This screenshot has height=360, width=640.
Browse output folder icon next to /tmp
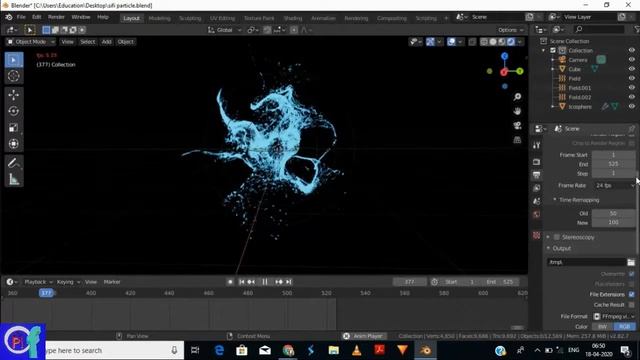(631, 262)
